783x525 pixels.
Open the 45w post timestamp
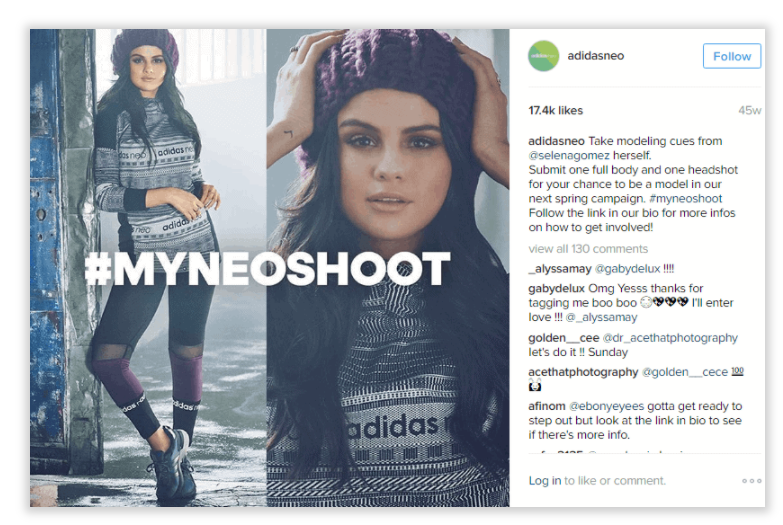[750, 110]
